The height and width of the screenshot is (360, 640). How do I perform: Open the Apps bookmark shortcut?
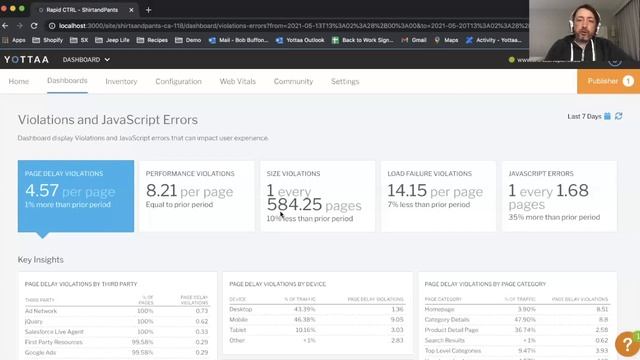(14, 40)
